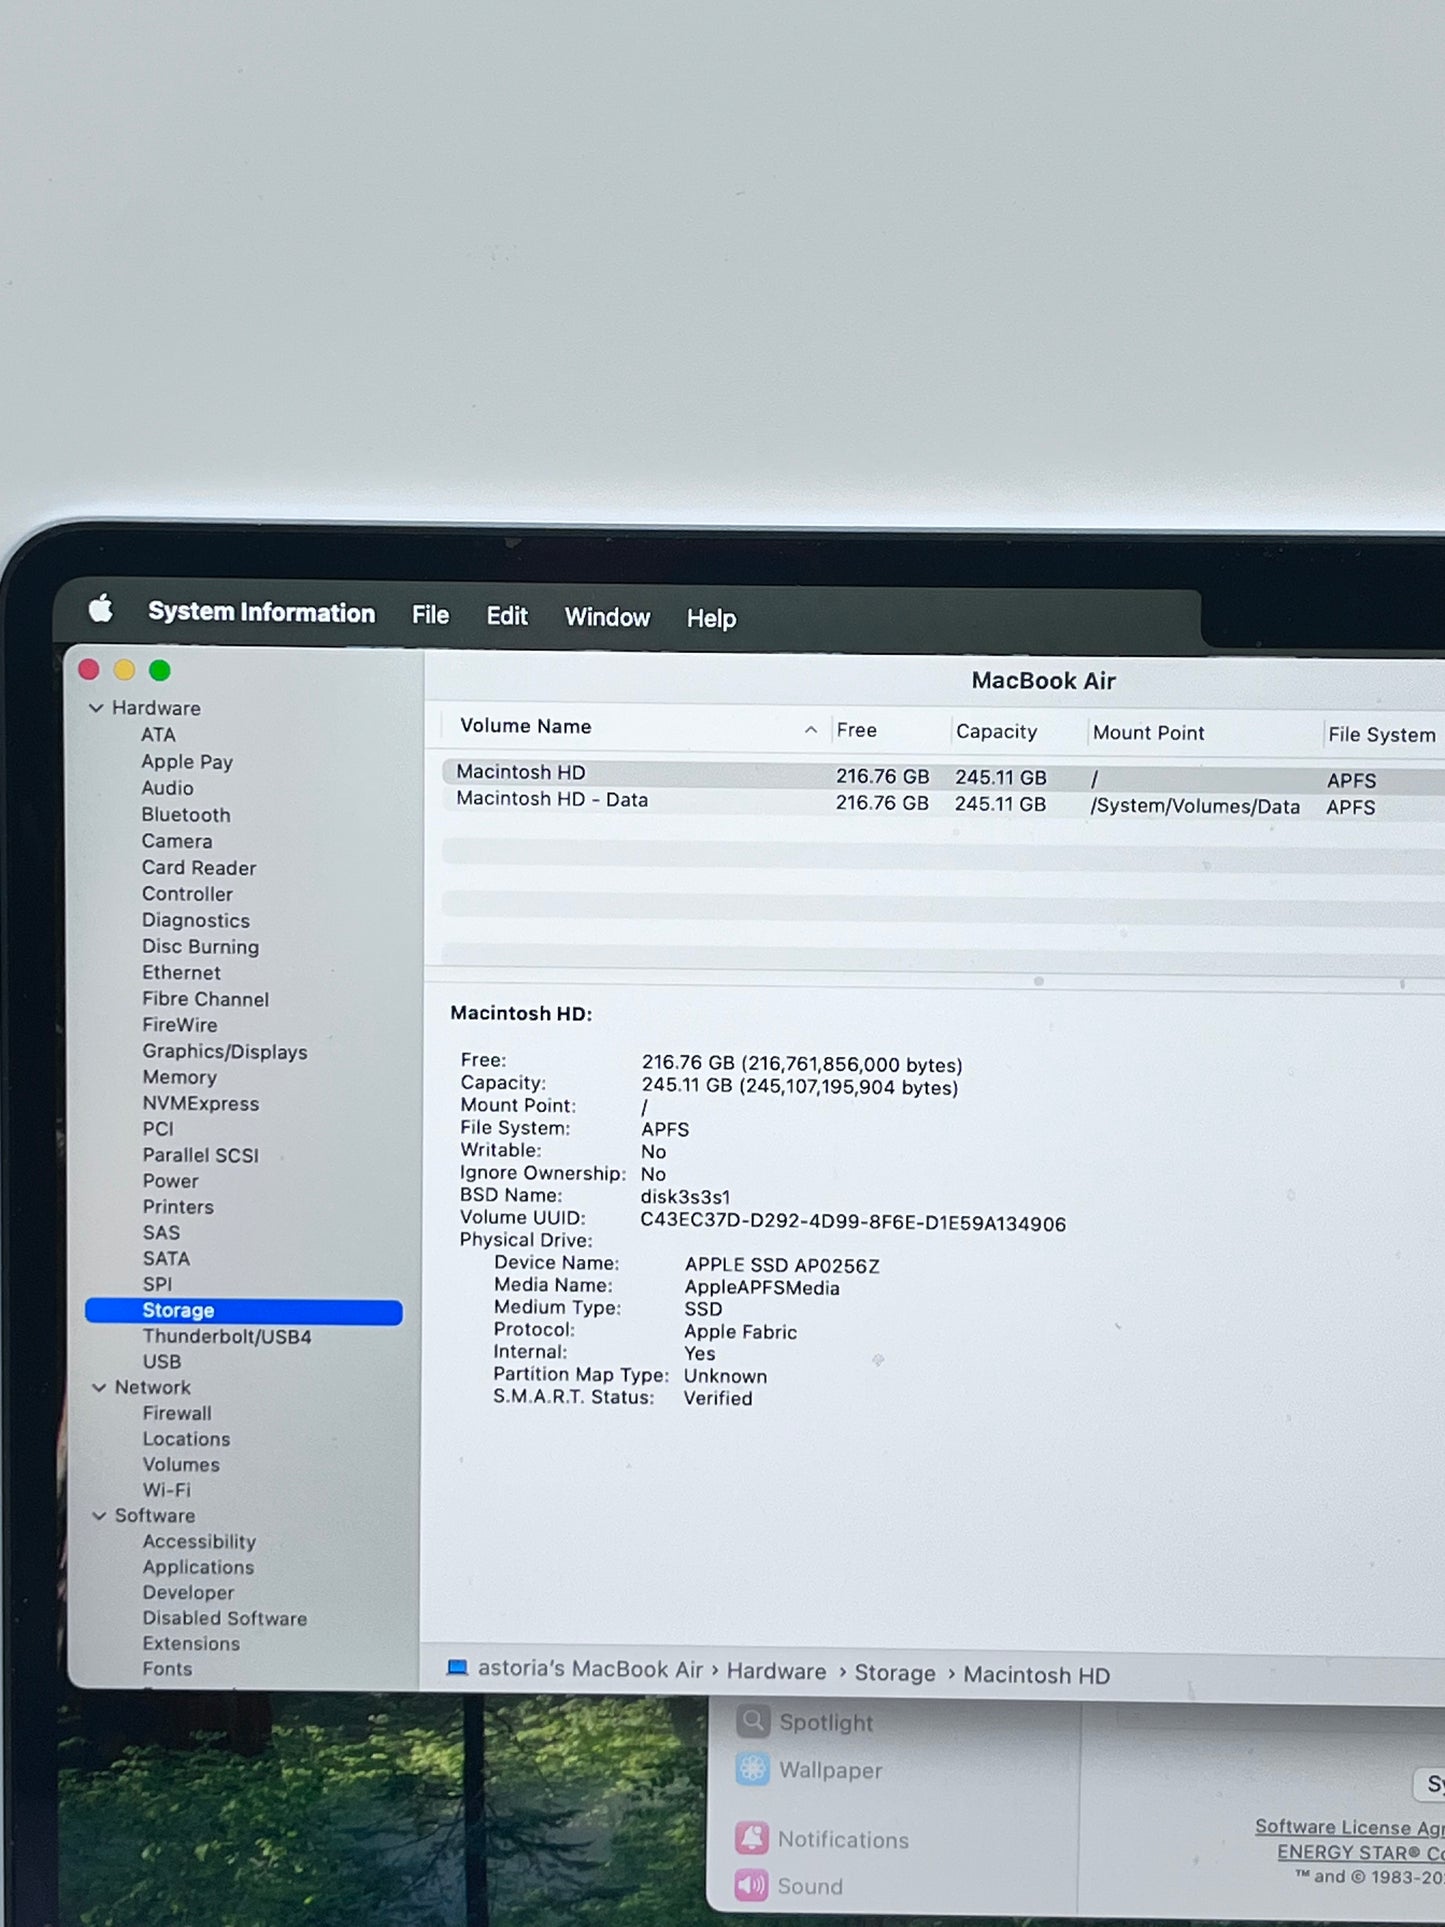
Task: Select Macintosh HD volume row
Action: click(x=942, y=775)
